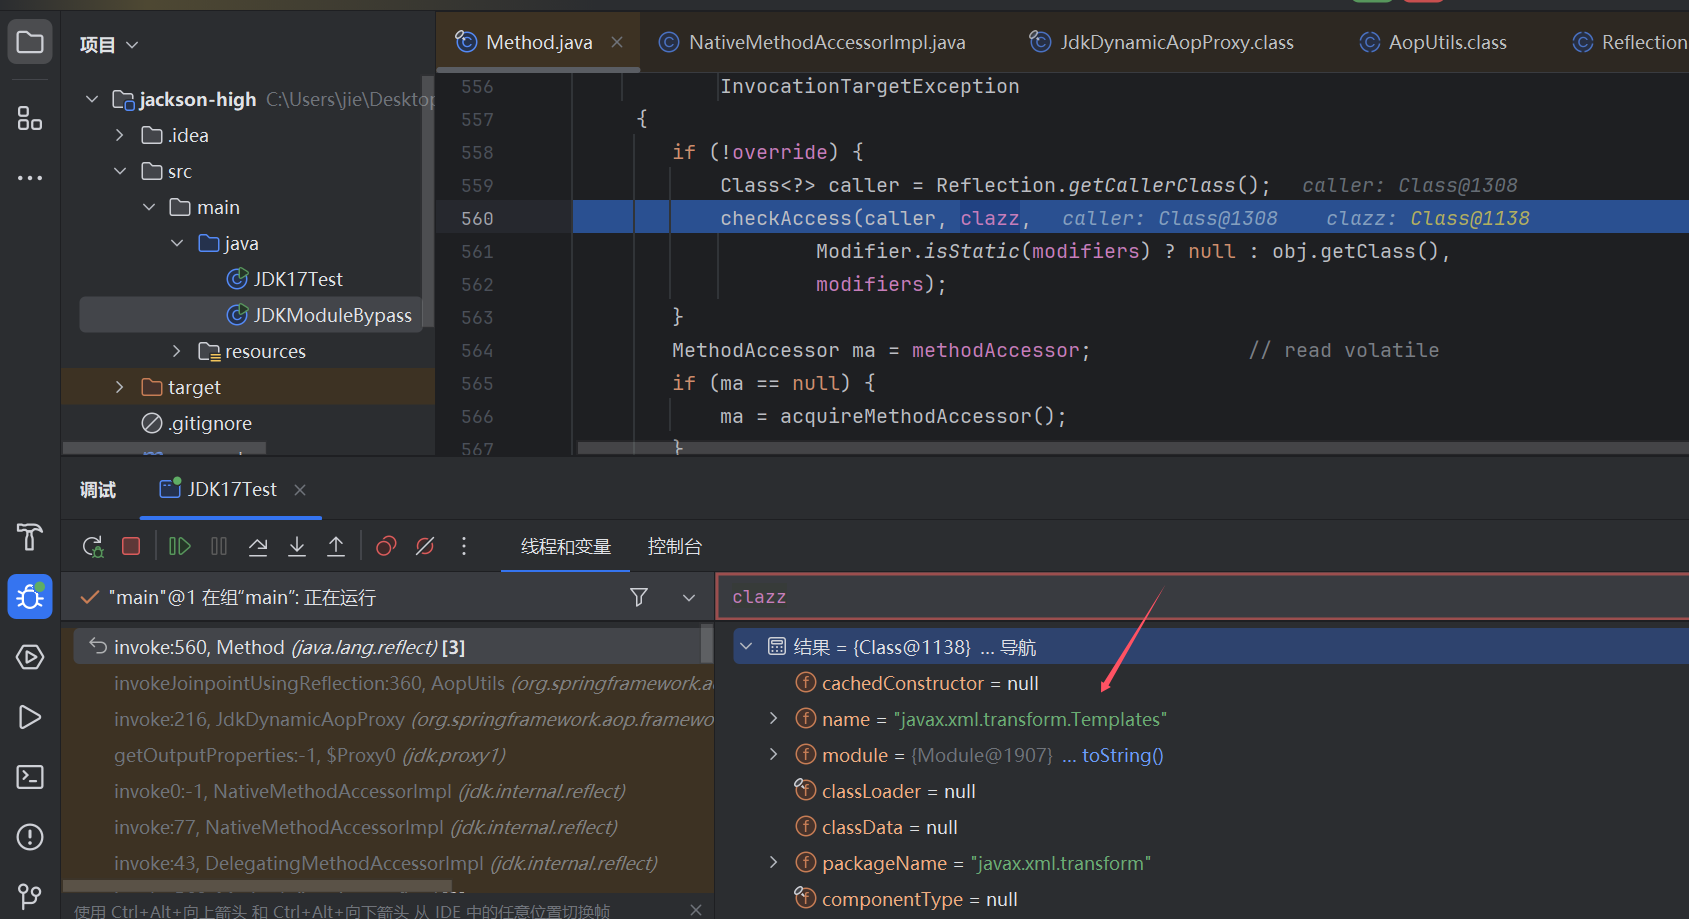The image size is (1689, 919).
Task: Expand the module field variable
Action: point(774,755)
